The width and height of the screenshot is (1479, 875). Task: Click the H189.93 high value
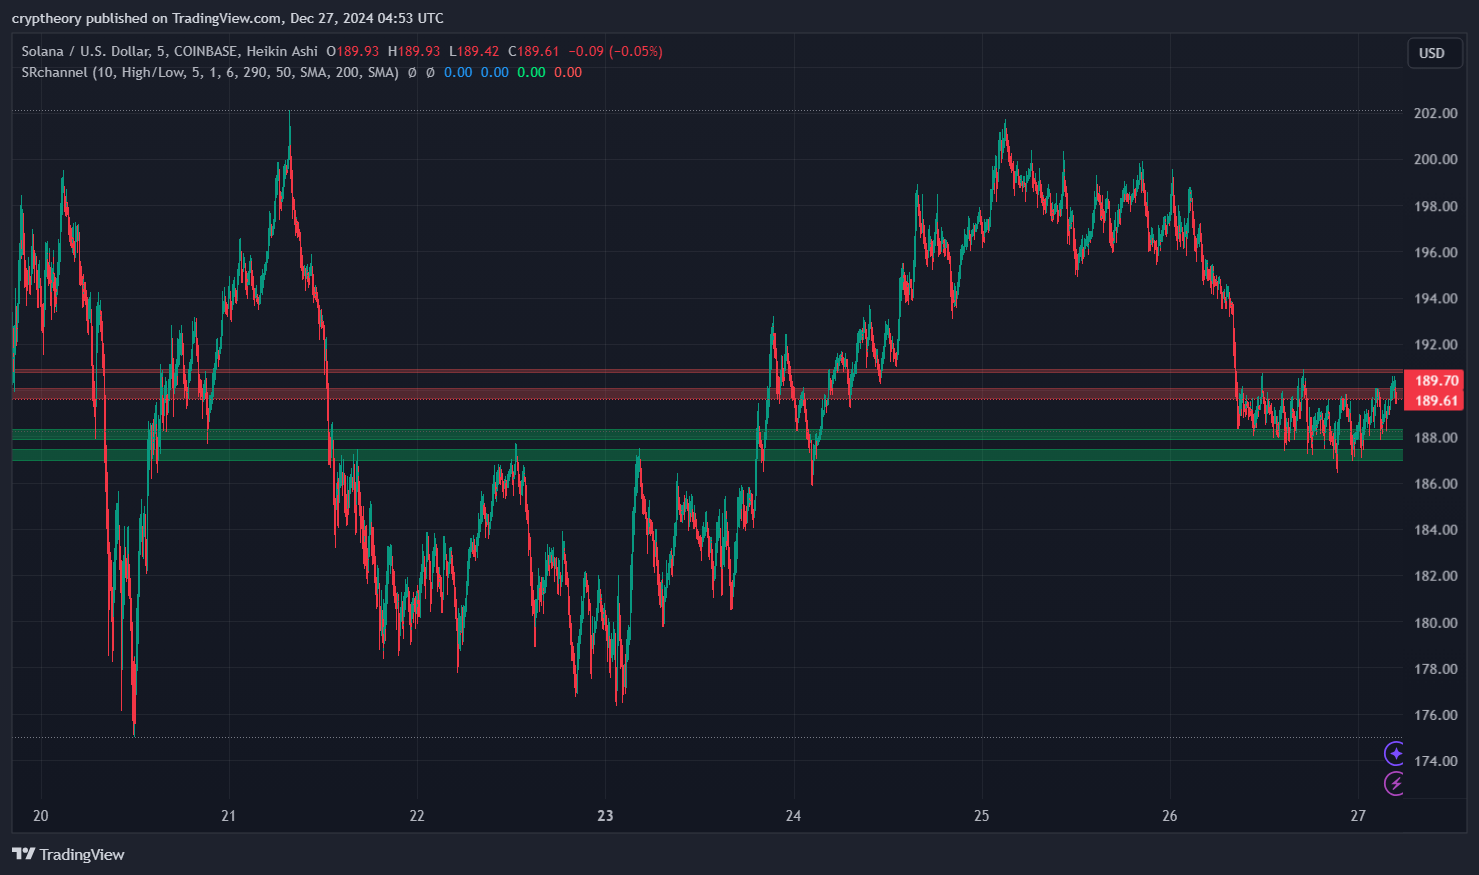[414, 51]
